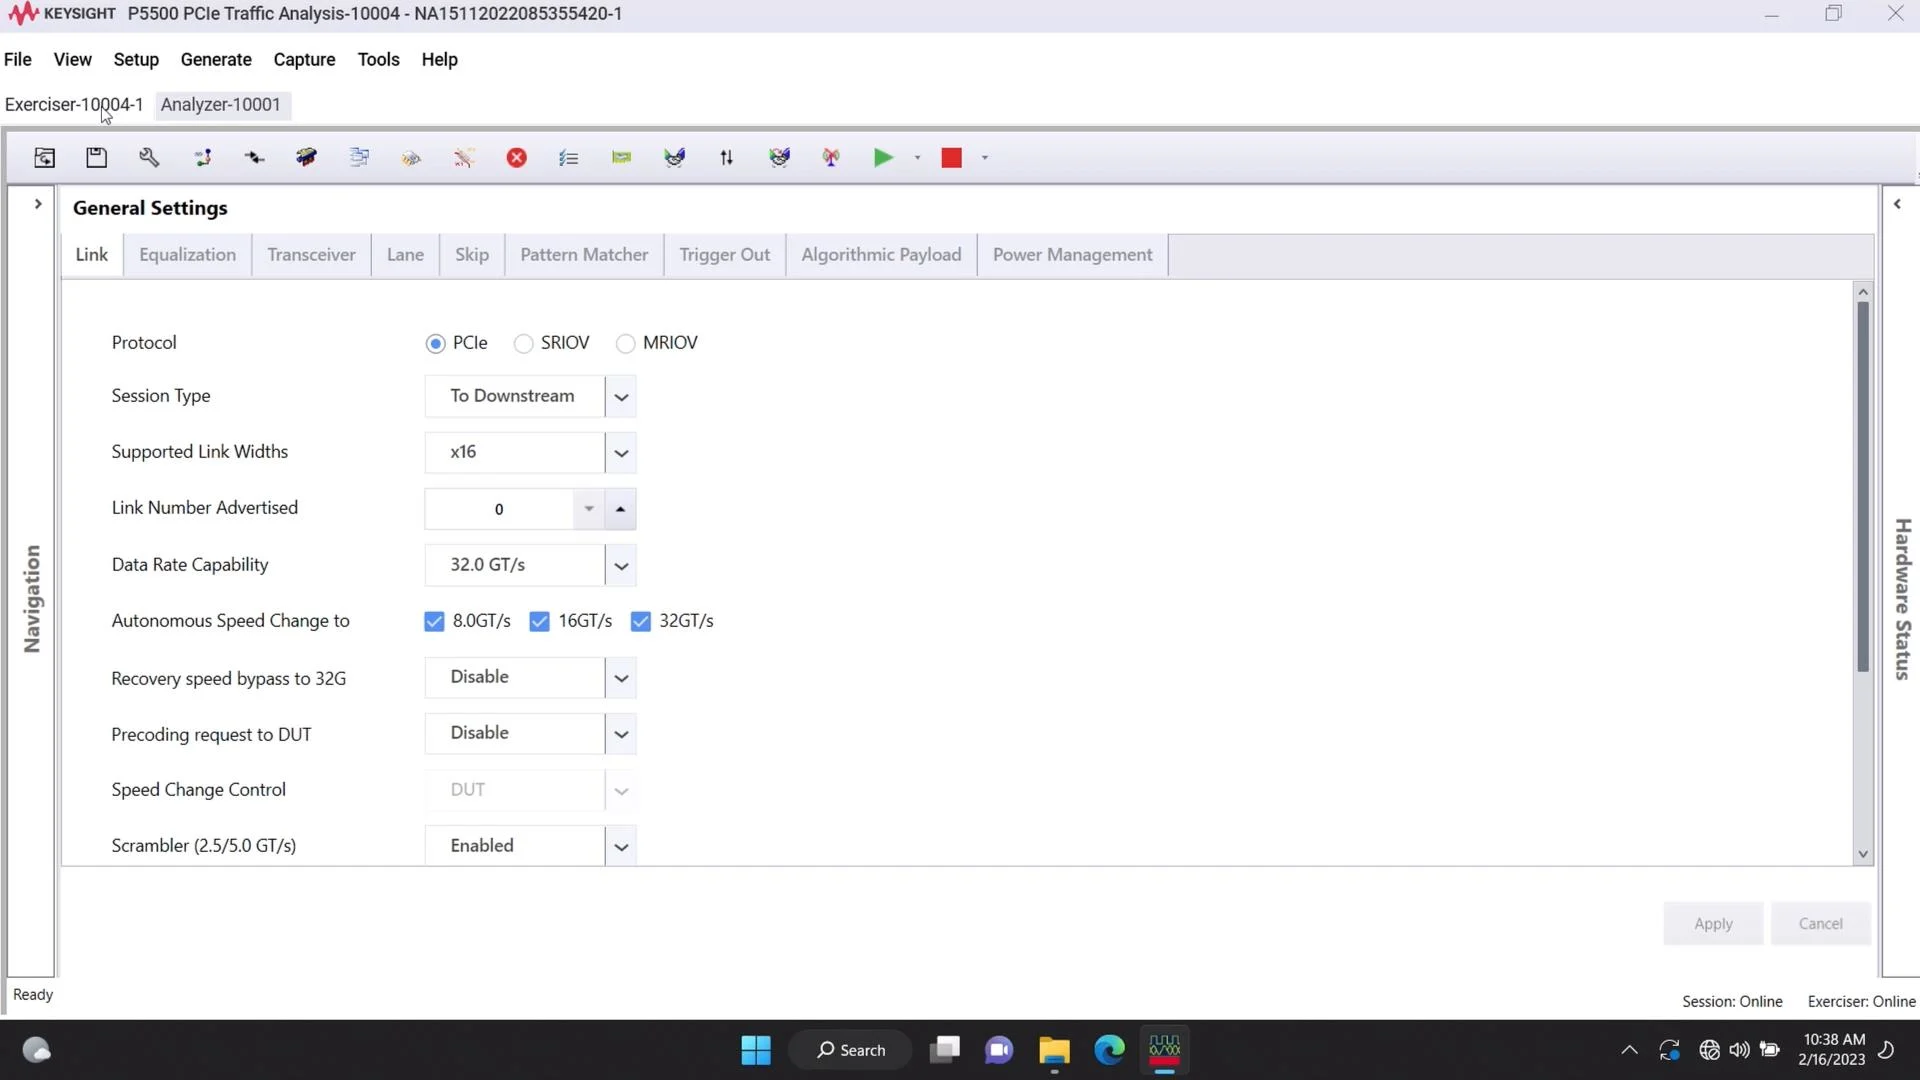Click the faded yellow card toolbar icon

[411, 157]
